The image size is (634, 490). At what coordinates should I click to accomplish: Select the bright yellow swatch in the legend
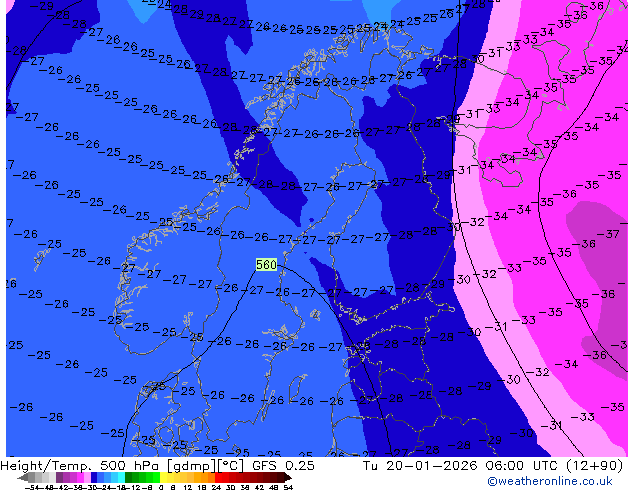(x=163, y=477)
